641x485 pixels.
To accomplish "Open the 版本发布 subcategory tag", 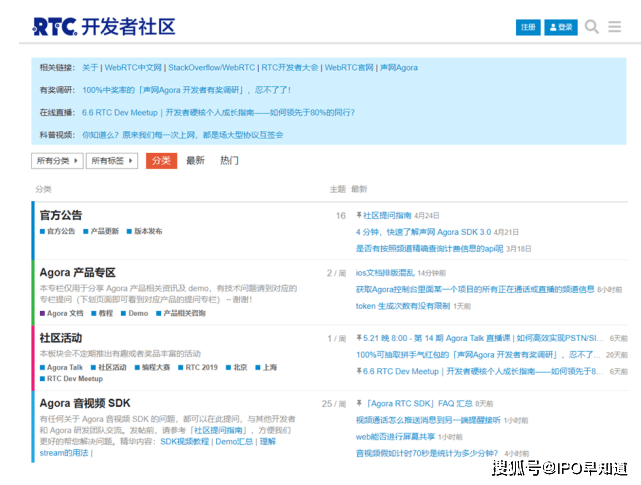I will (x=145, y=231).
